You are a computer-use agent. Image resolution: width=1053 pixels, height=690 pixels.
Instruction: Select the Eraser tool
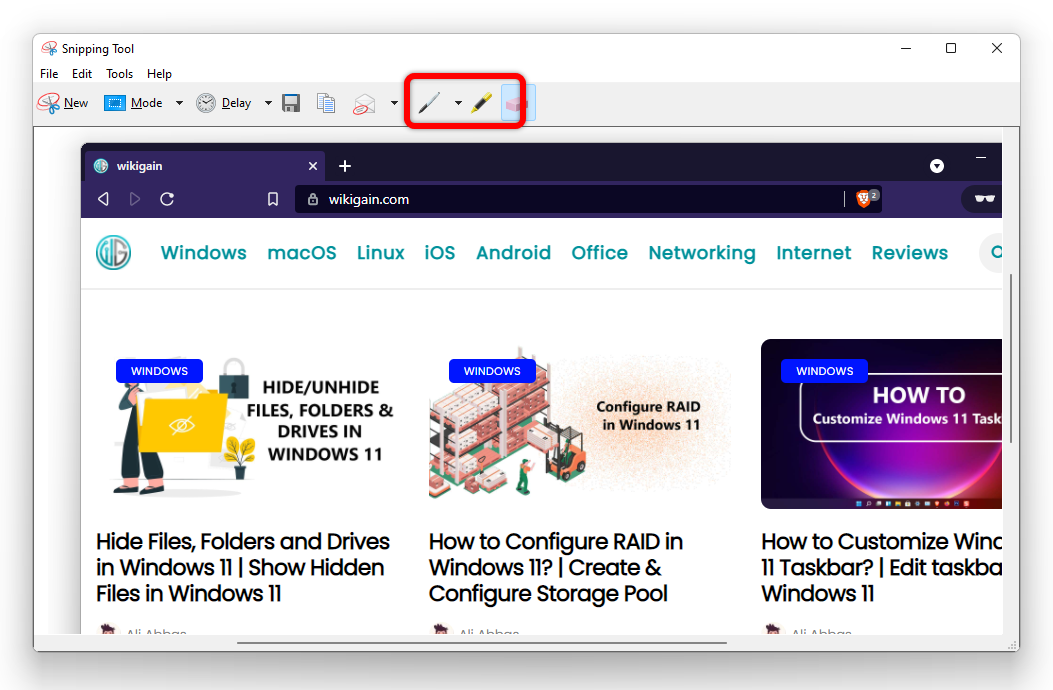pos(518,103)
